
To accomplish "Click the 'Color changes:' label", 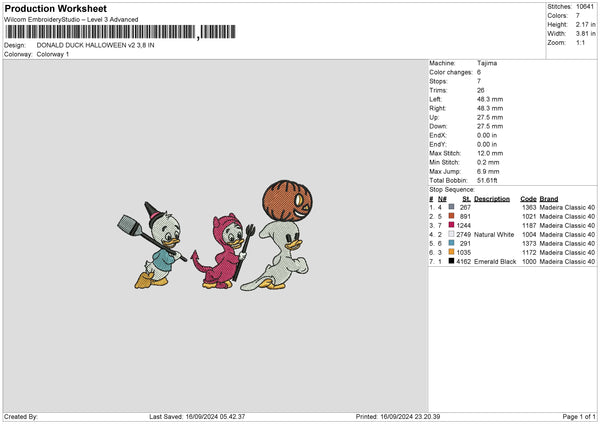I will [451, 72].
